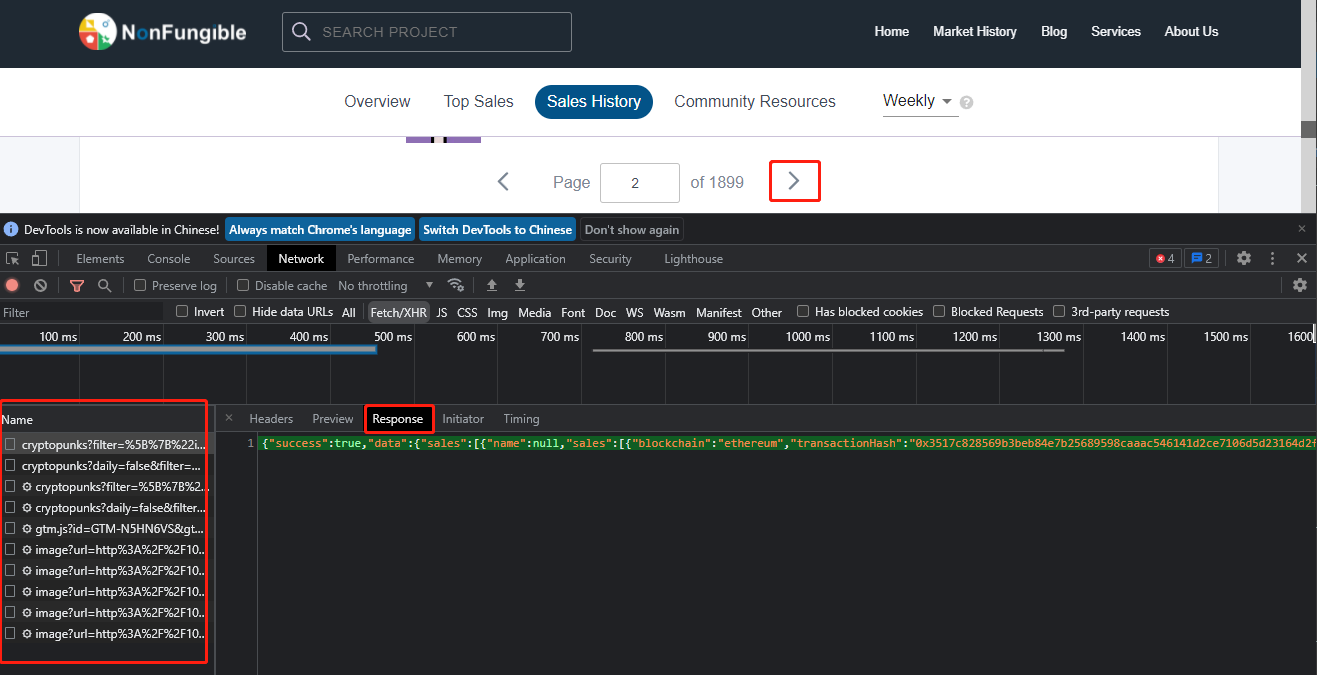The width and height of the screenshot is (1317, 675).
Task: Open the No throttling dropdown
Action: pyautogui.click(x=386, y=285)
